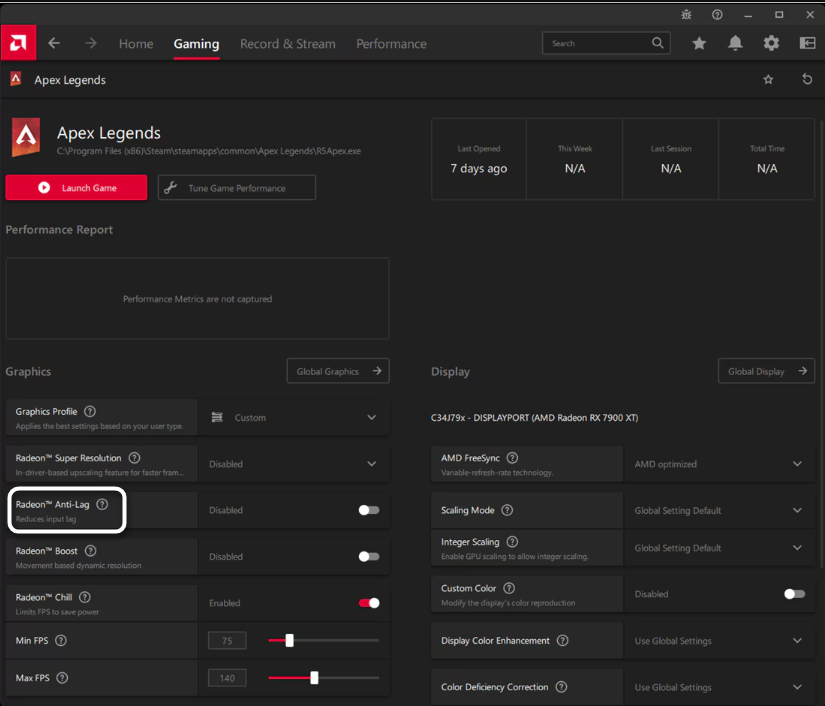Switch to Record & Stream tab

tap(288, 44)
